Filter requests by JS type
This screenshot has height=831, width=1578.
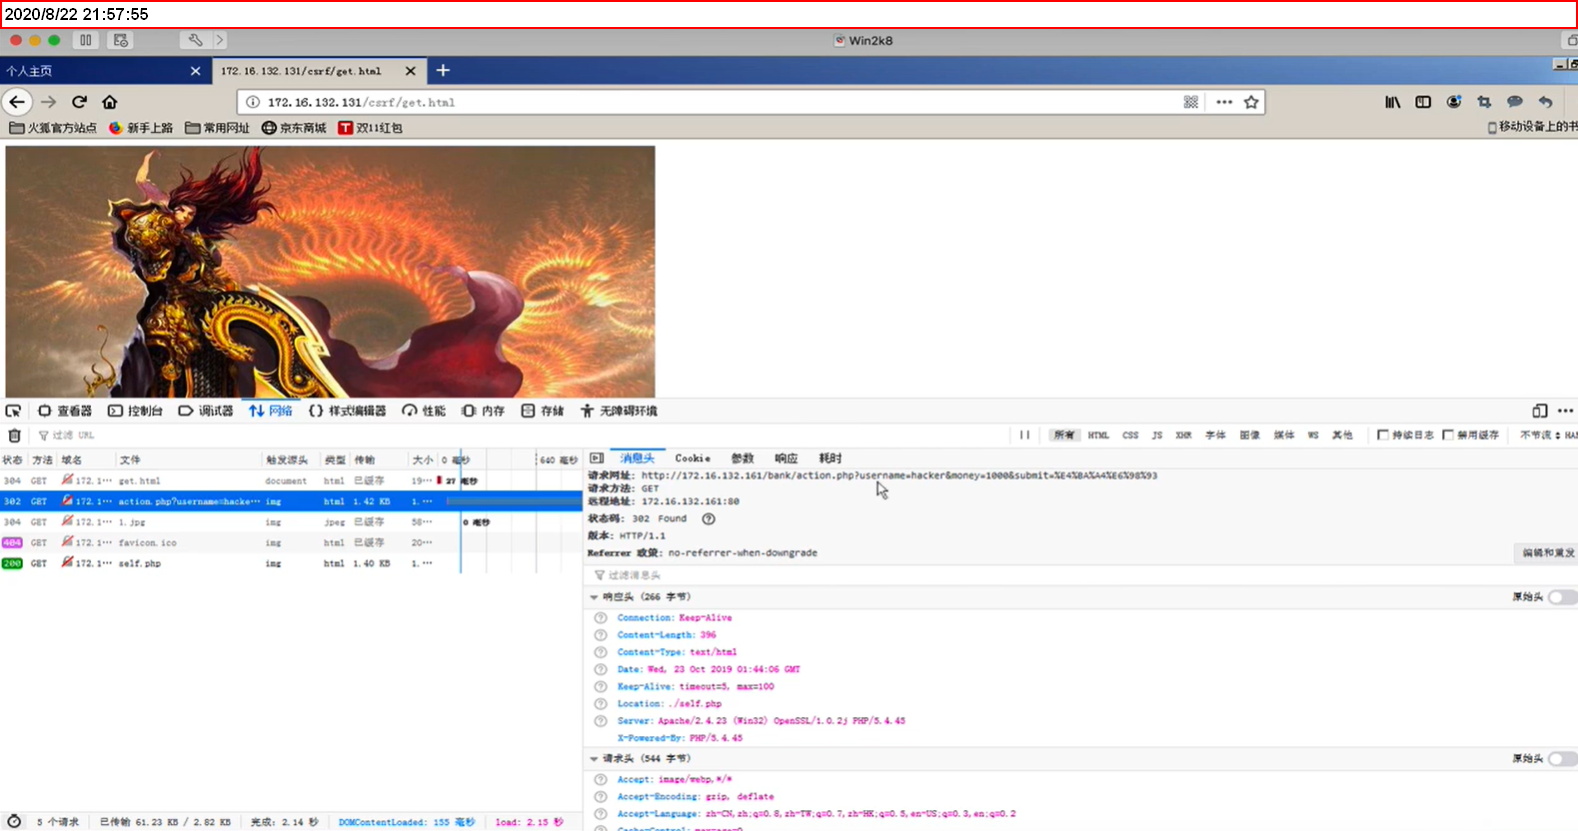(x=1157, y=435)
